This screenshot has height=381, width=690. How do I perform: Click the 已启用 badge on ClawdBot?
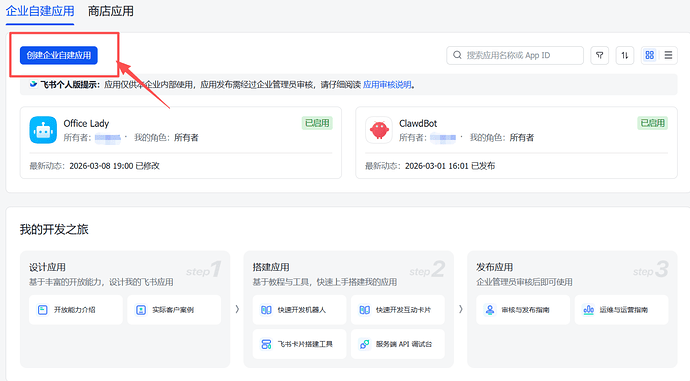653,123
